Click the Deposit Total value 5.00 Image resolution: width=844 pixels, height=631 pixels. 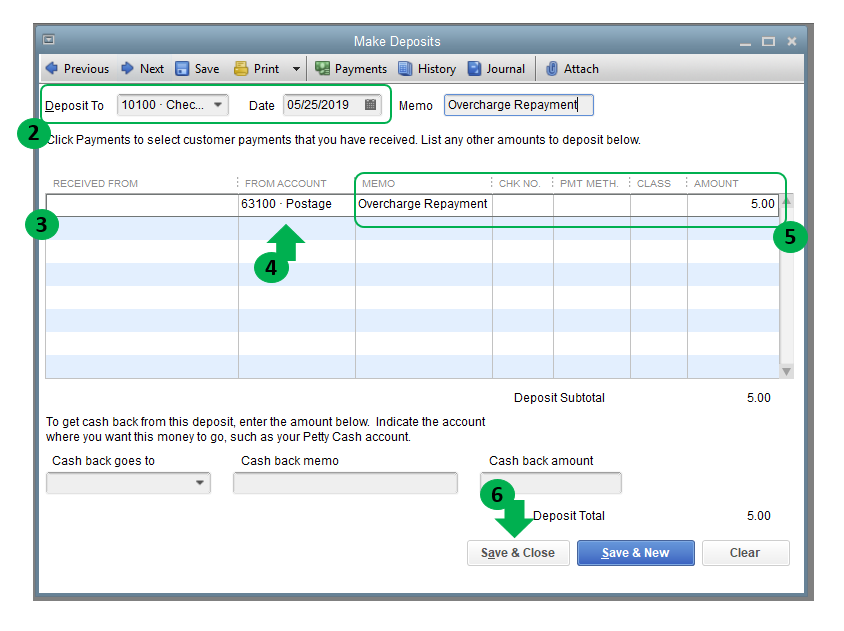(x=758, y=516)
